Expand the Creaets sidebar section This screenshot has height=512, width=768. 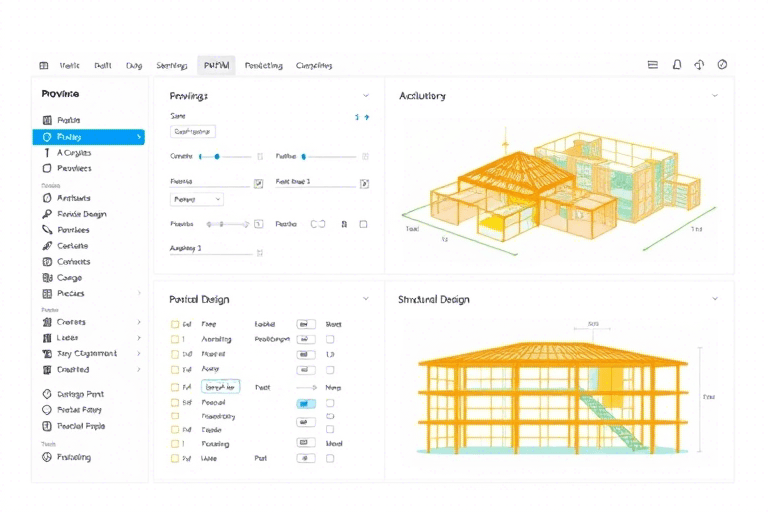point(139,322)
